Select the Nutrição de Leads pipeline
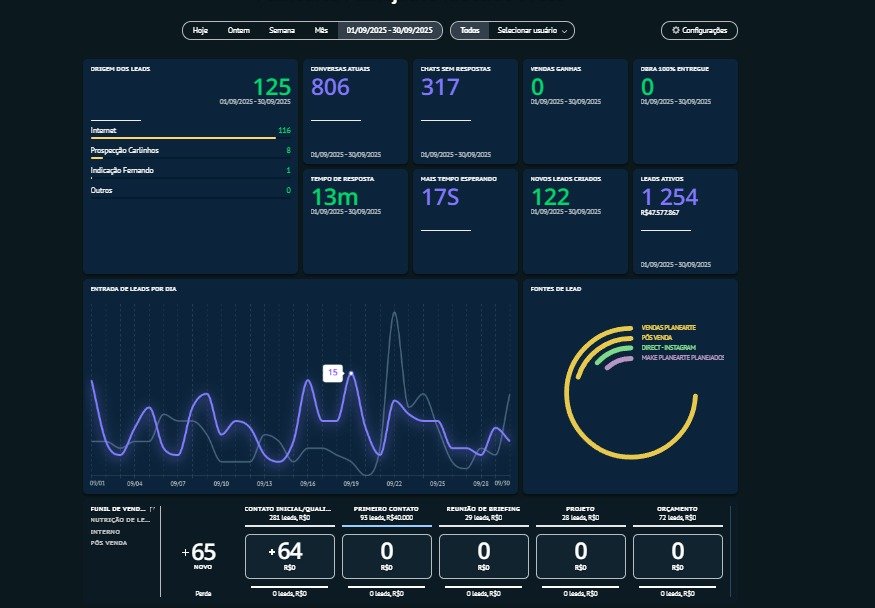 pyautogui.click(x=120, y=520)
